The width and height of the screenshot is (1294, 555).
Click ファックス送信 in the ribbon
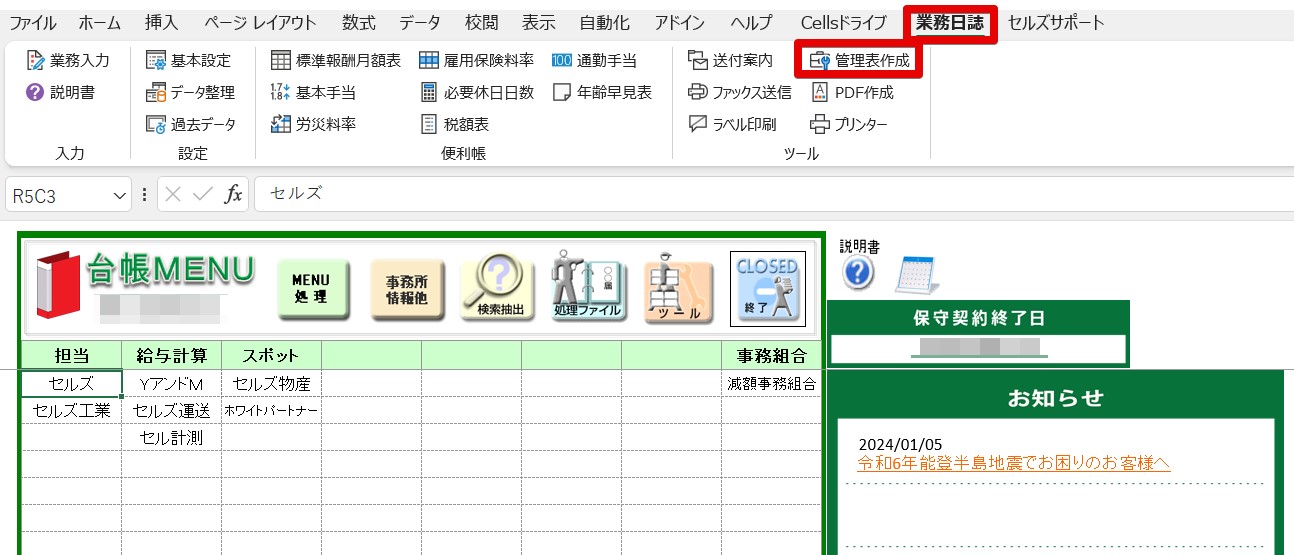(x=740, y=92)
